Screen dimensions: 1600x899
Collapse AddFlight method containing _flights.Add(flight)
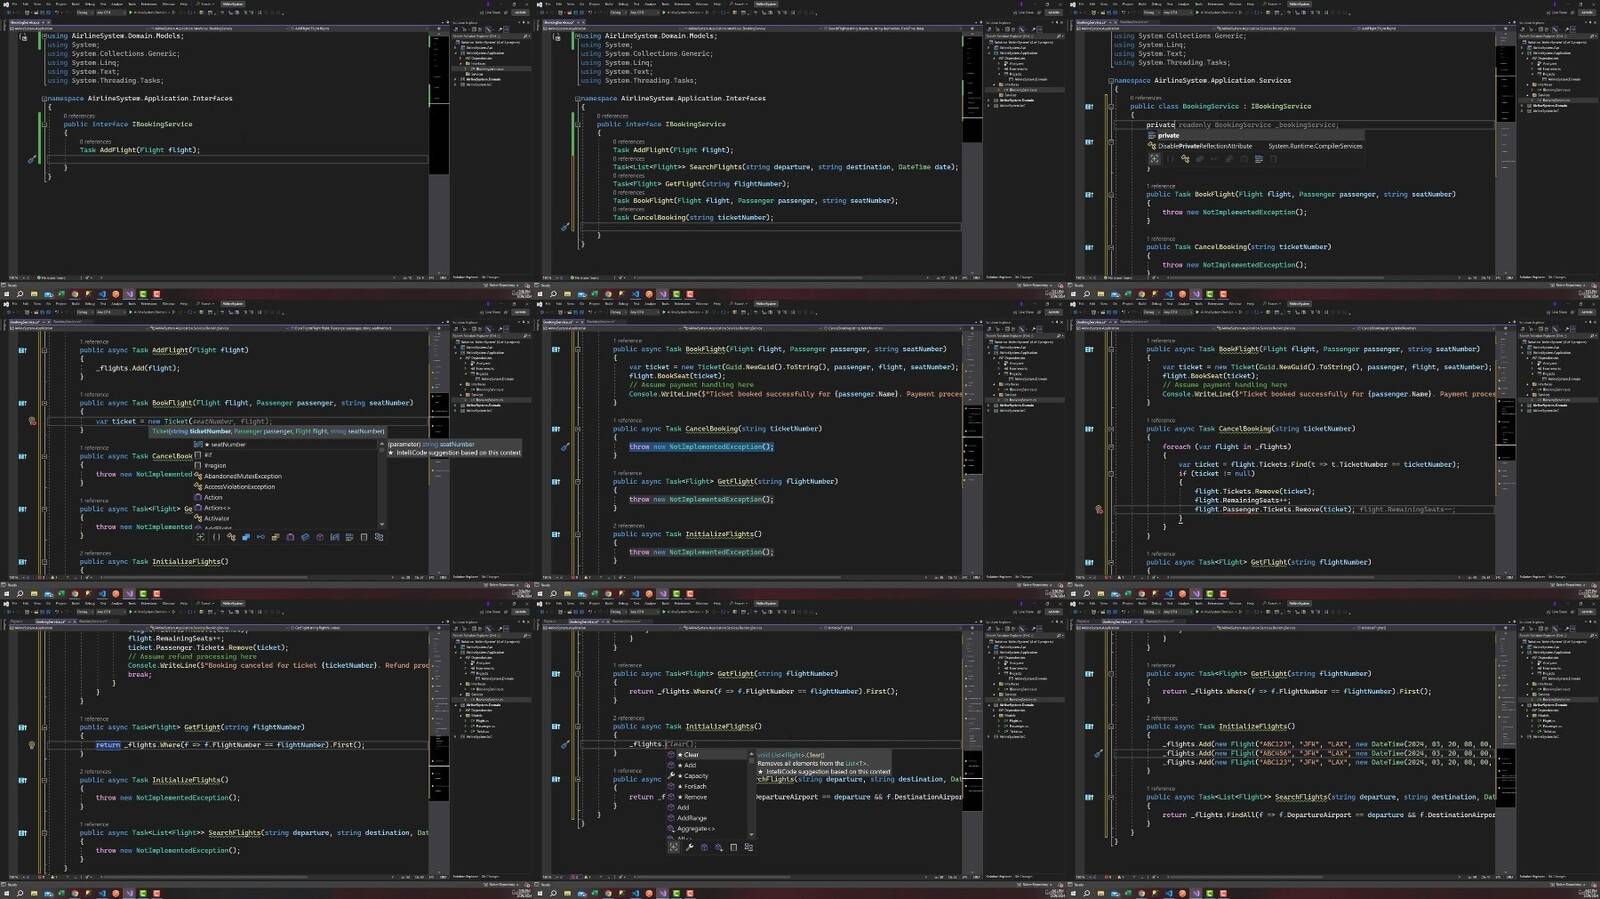(44, 350)
